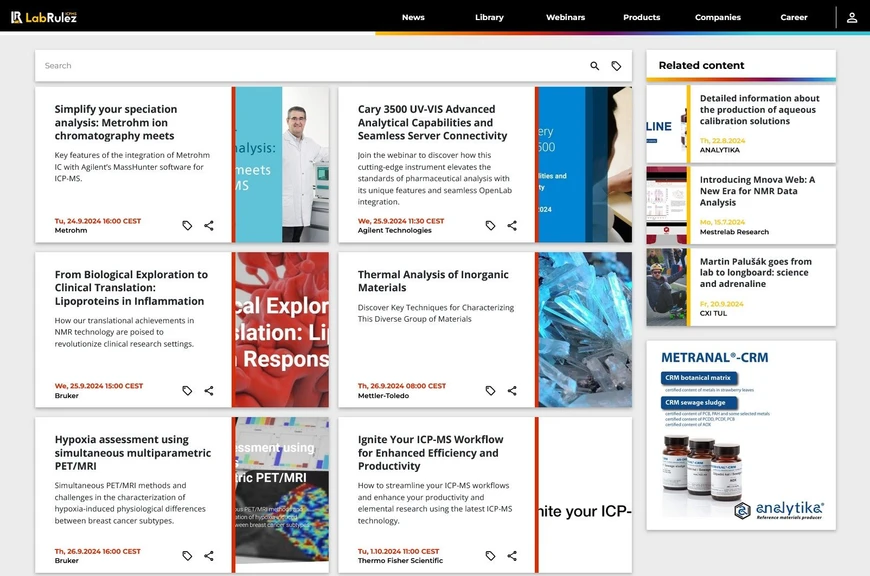Click the Mnova Web screenshot thumbnail
The height and width of the screenshot is (576, 870).
(666, 205)
